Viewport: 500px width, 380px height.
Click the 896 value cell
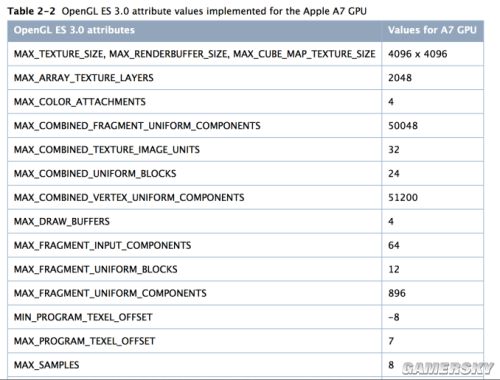(433, 293)
